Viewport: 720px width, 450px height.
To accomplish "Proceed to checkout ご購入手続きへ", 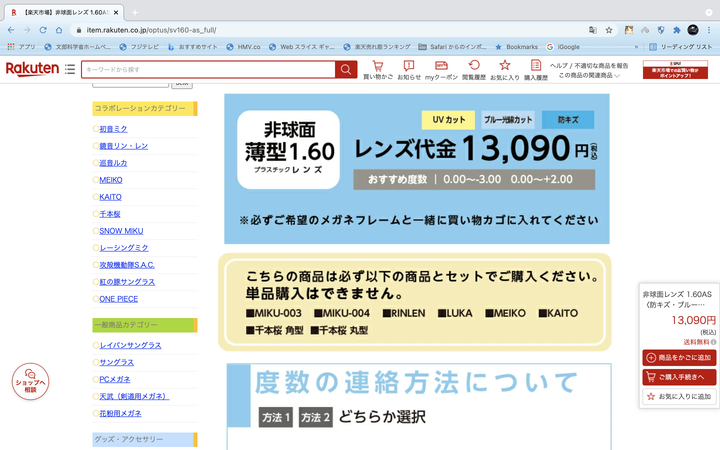I will pyautogui.click(x=679, y=377).
